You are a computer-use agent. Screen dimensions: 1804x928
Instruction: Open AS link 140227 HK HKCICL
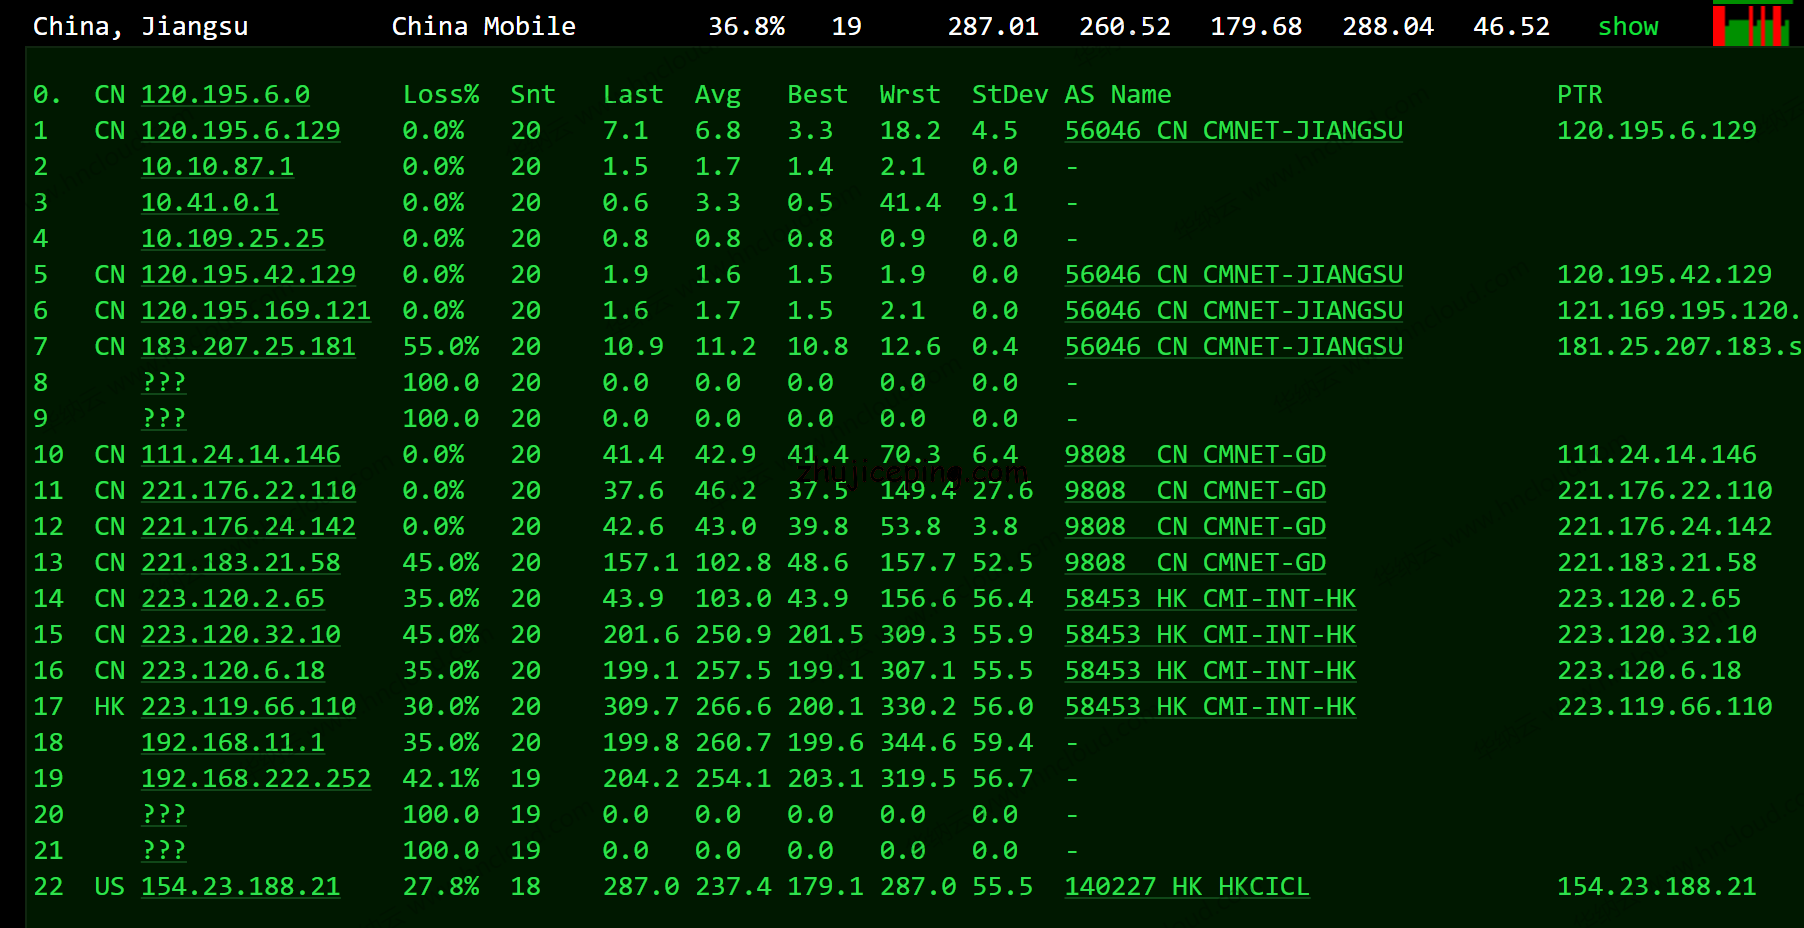tap(1187, 887)
